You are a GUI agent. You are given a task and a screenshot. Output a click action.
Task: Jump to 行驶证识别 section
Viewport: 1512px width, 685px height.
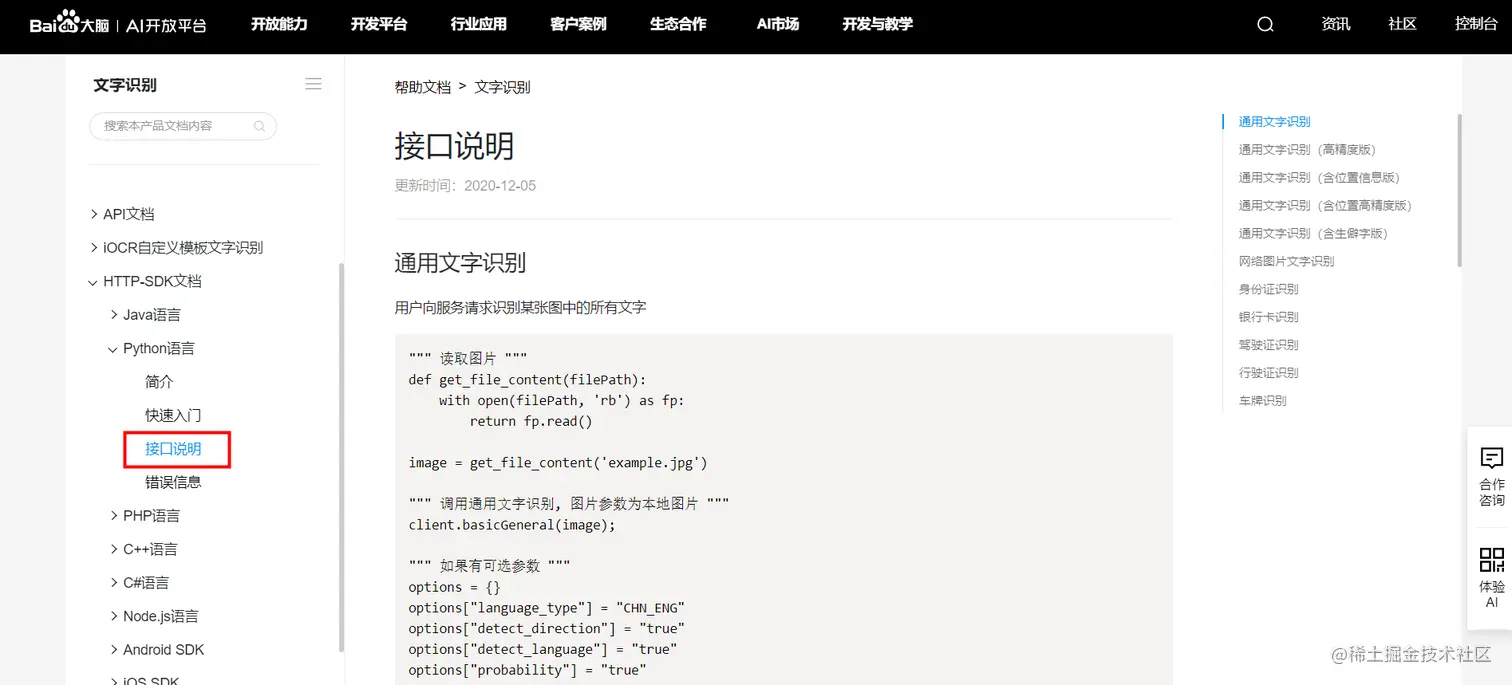(x=1268, y=373)
